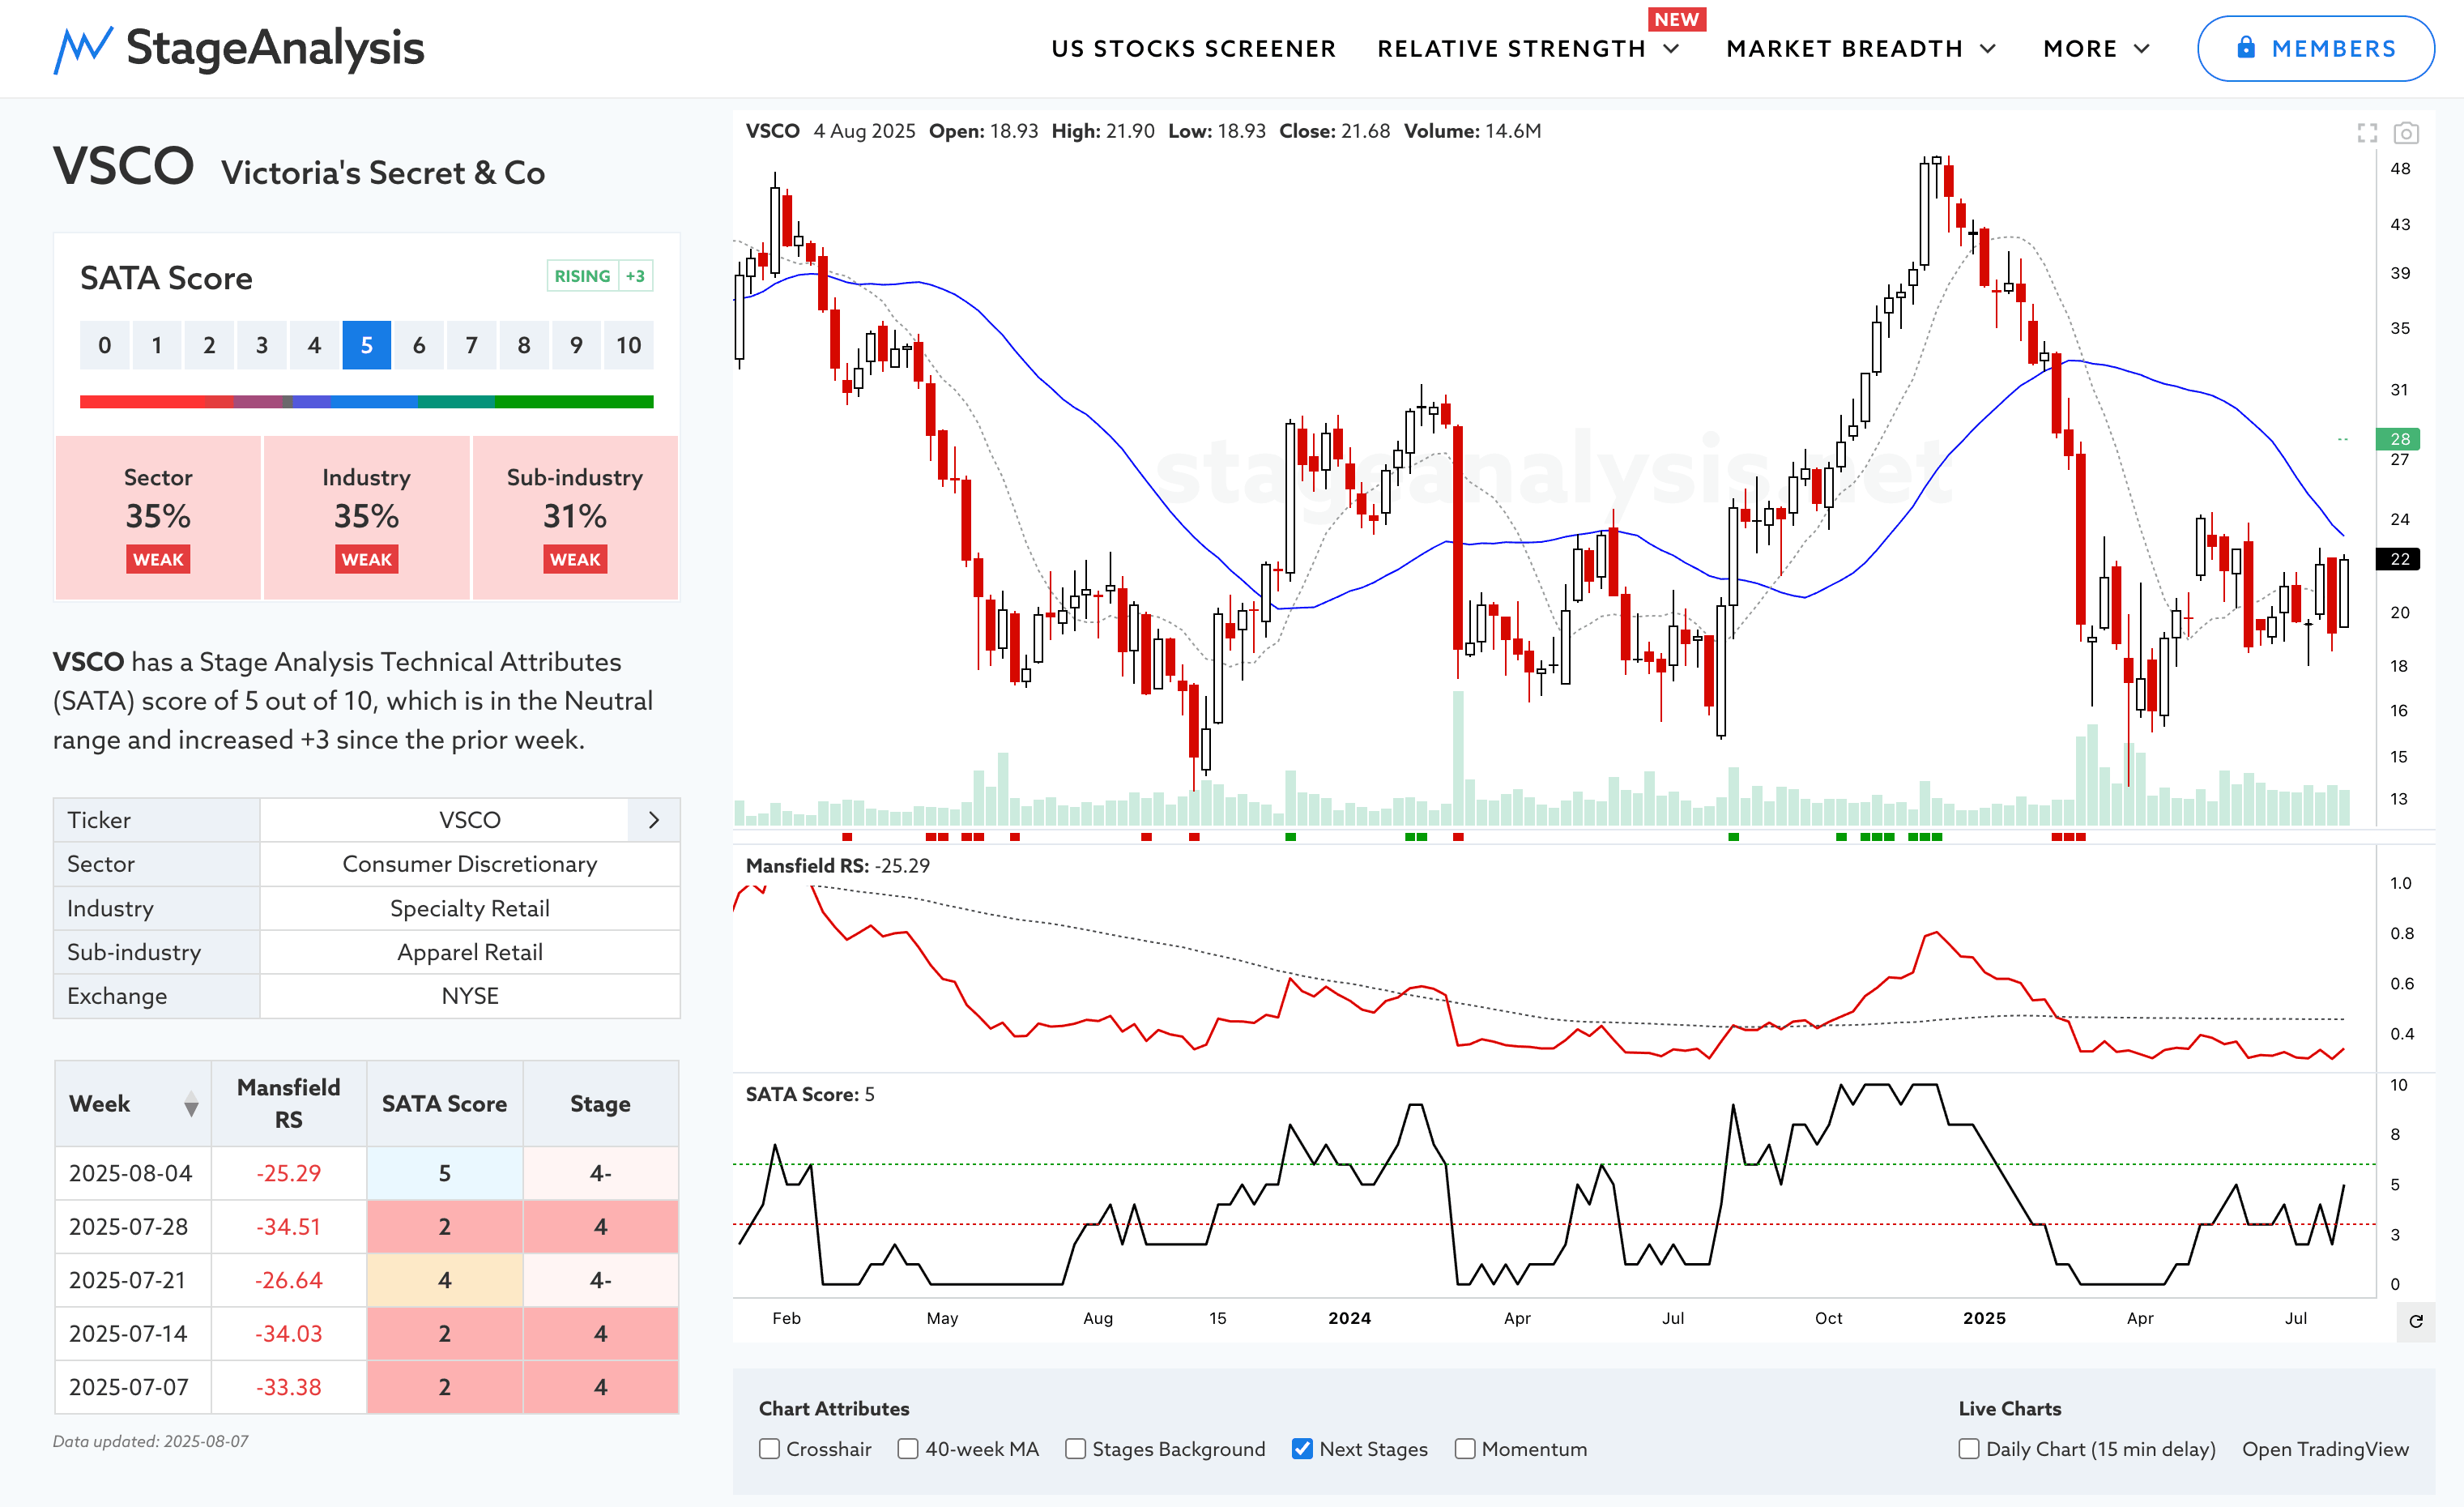Click the SATA score color gradient bar
The height and width of the screenshot is (1507, 2464).
366,401
